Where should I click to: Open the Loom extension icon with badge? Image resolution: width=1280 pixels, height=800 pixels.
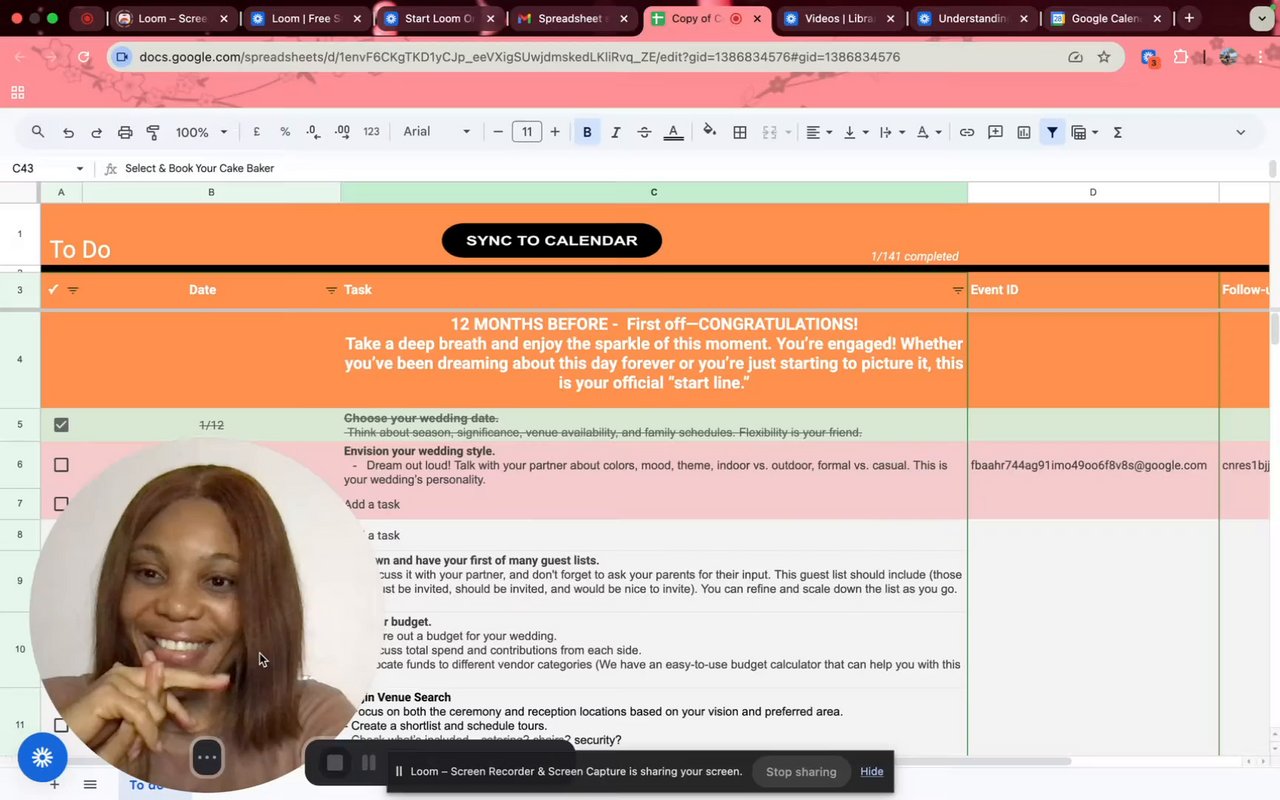click(1149, 58)
